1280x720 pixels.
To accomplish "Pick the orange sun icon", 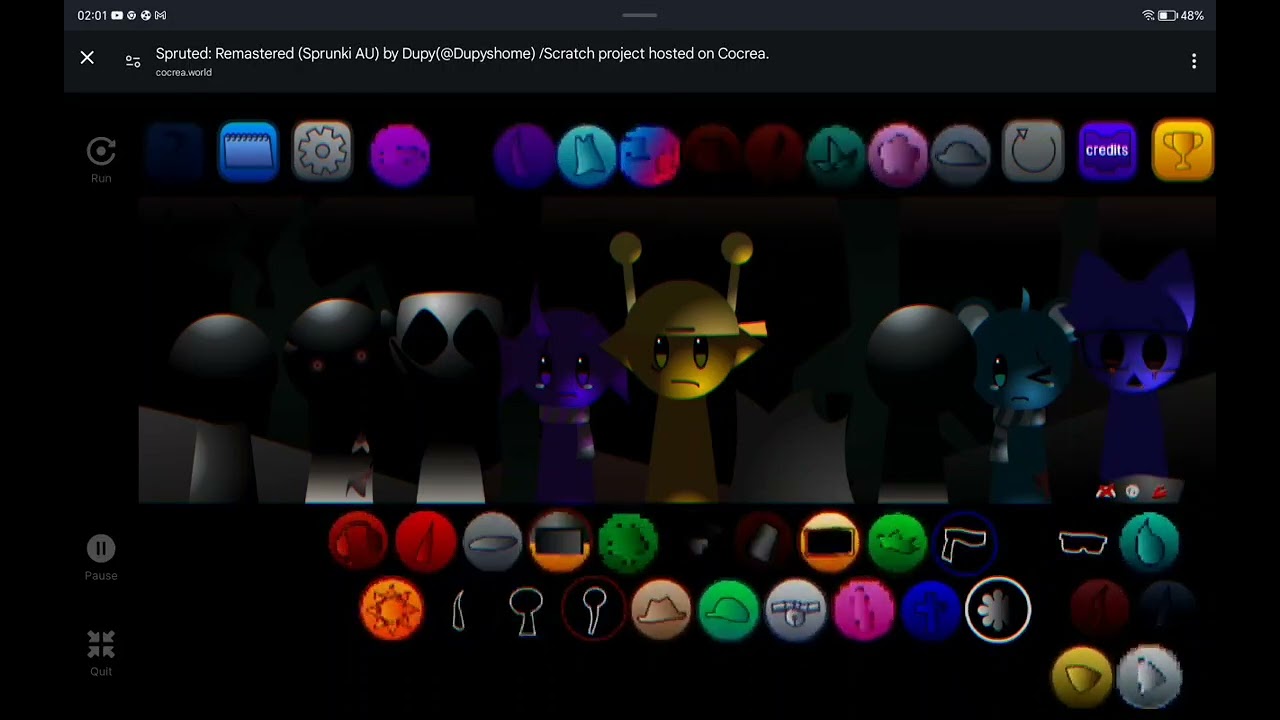I will click(392, 609).
